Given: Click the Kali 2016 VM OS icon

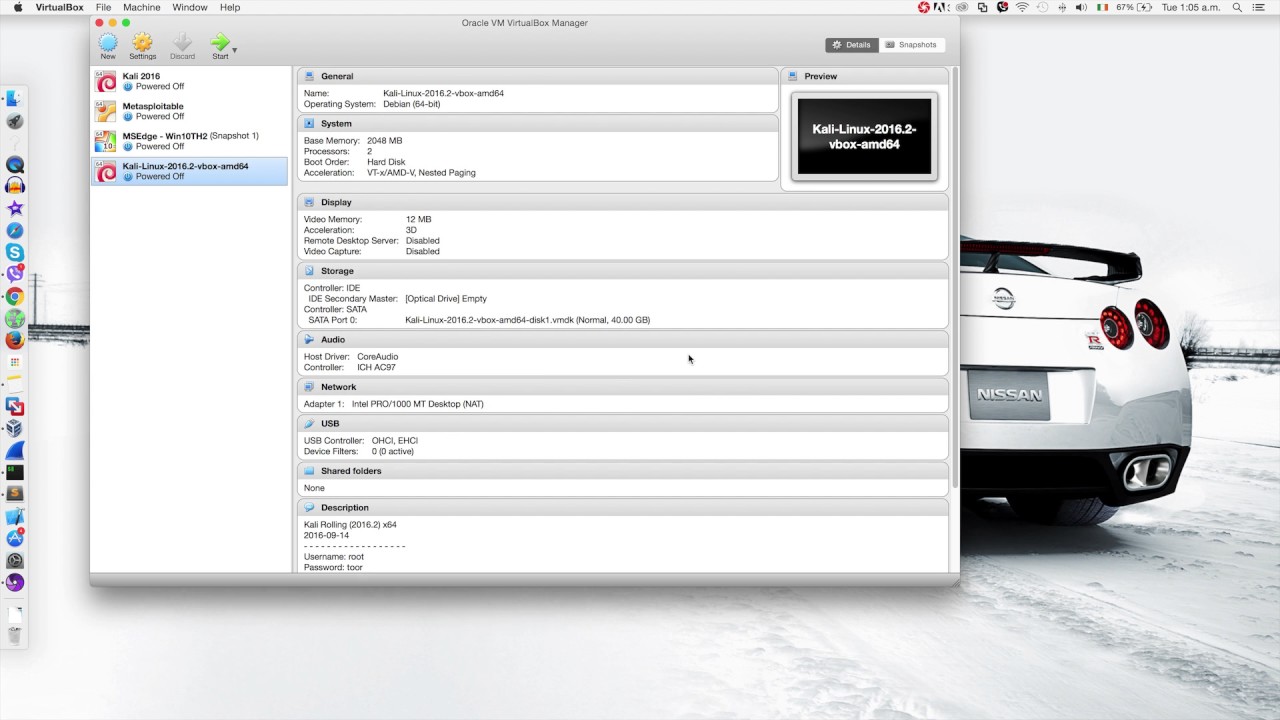Looking at the screenshot, I should click(105, 81).
